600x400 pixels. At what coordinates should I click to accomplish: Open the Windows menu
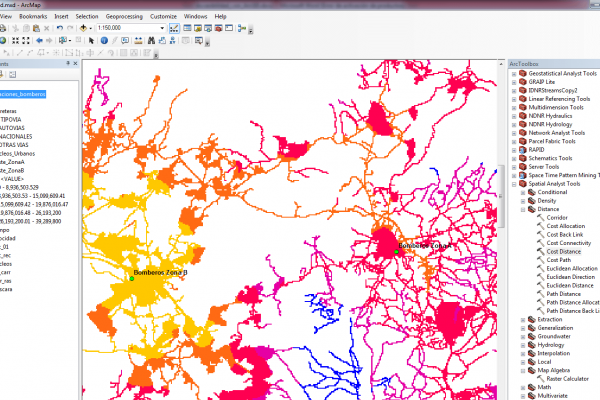pyautogui.click(x=195, y=16)
